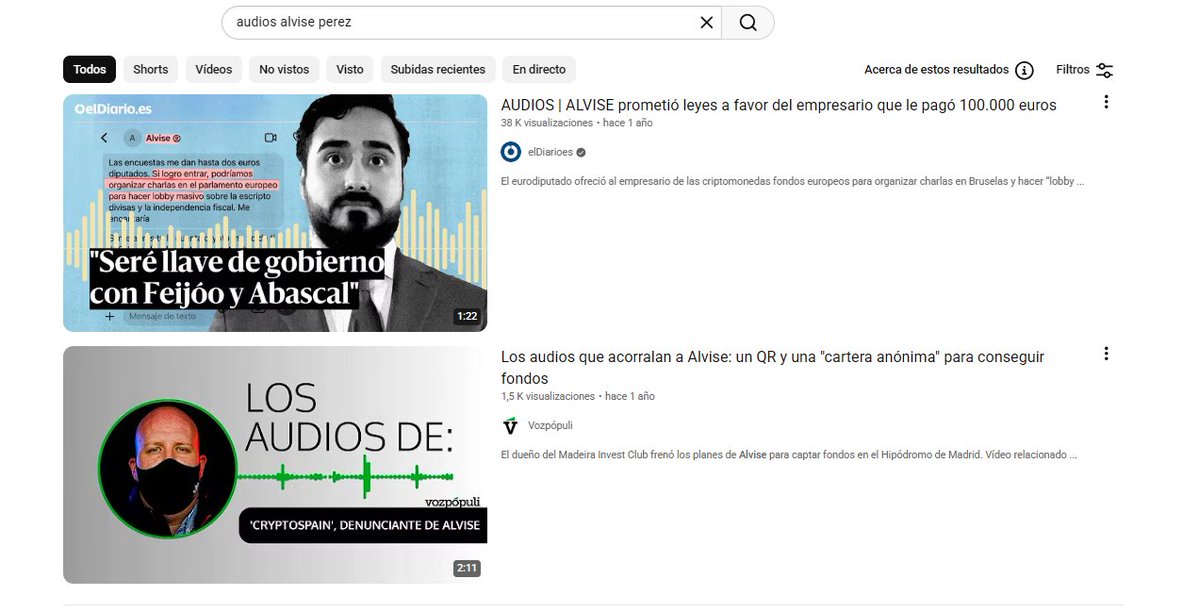
Task: Select the Todos filter chip
Action: click(x=89, y=70)
